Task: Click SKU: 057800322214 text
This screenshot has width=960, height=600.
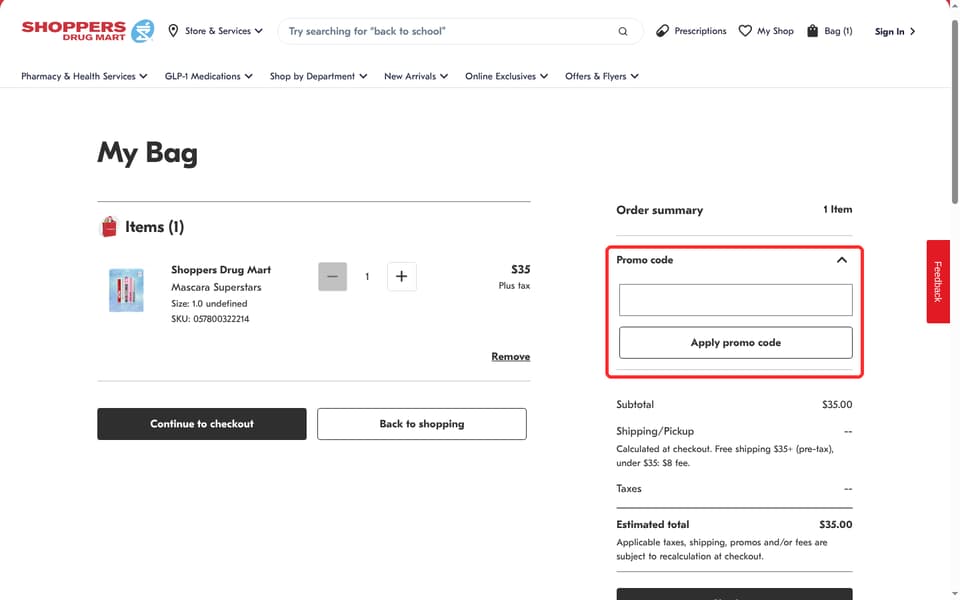Action: tap(210, 319)
